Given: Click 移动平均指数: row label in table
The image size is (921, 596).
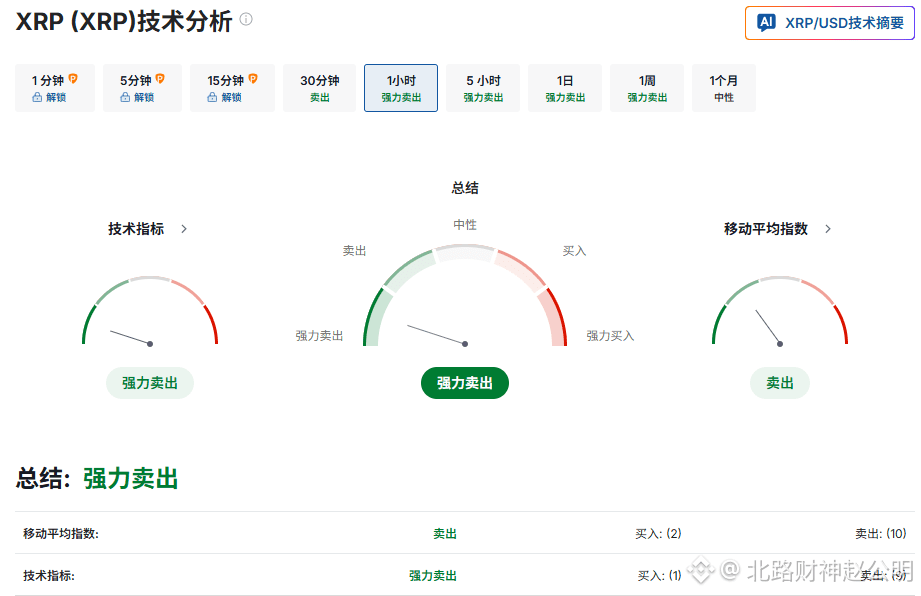Looking at the screenshot, I should [x=61, y=534].
